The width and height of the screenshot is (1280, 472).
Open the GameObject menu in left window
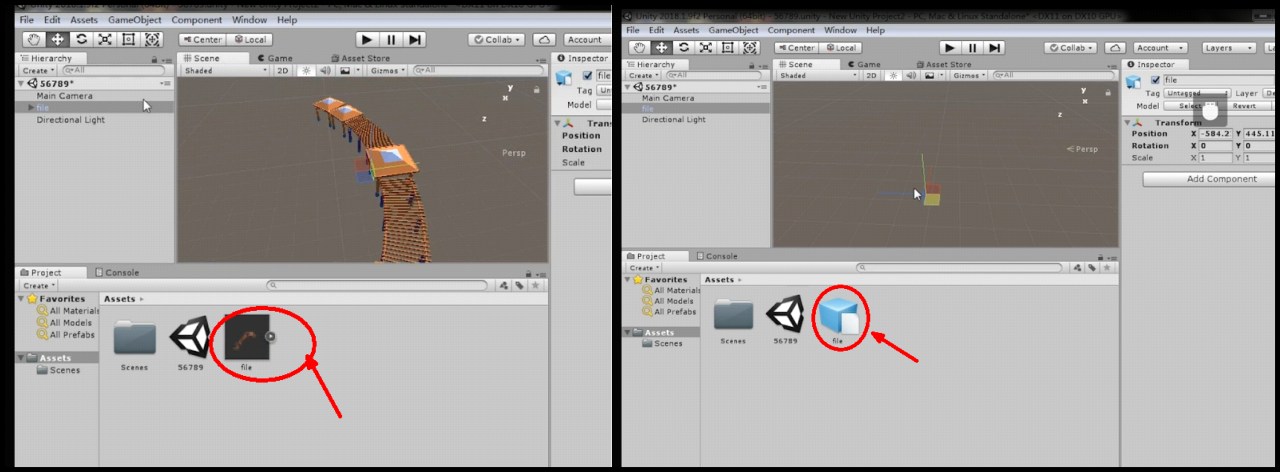click(x=134, y=20)
